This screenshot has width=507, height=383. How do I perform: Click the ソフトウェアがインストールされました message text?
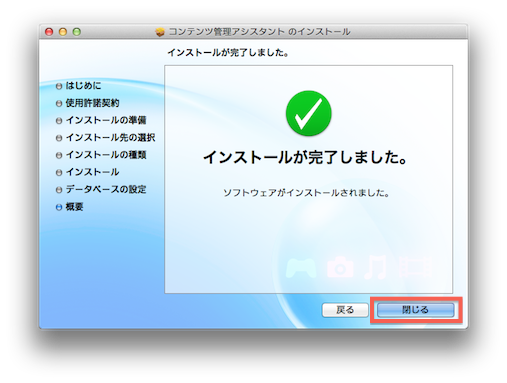[x=306, y=193]
